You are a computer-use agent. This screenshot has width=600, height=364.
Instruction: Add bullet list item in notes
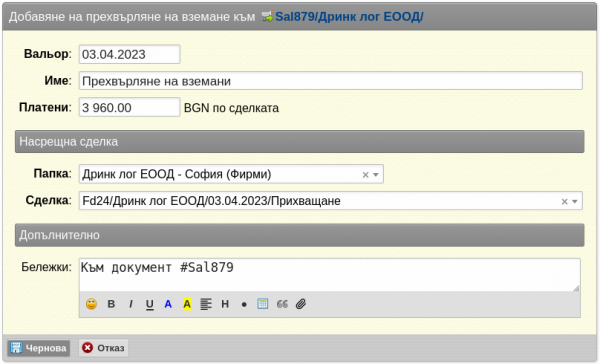244,305
